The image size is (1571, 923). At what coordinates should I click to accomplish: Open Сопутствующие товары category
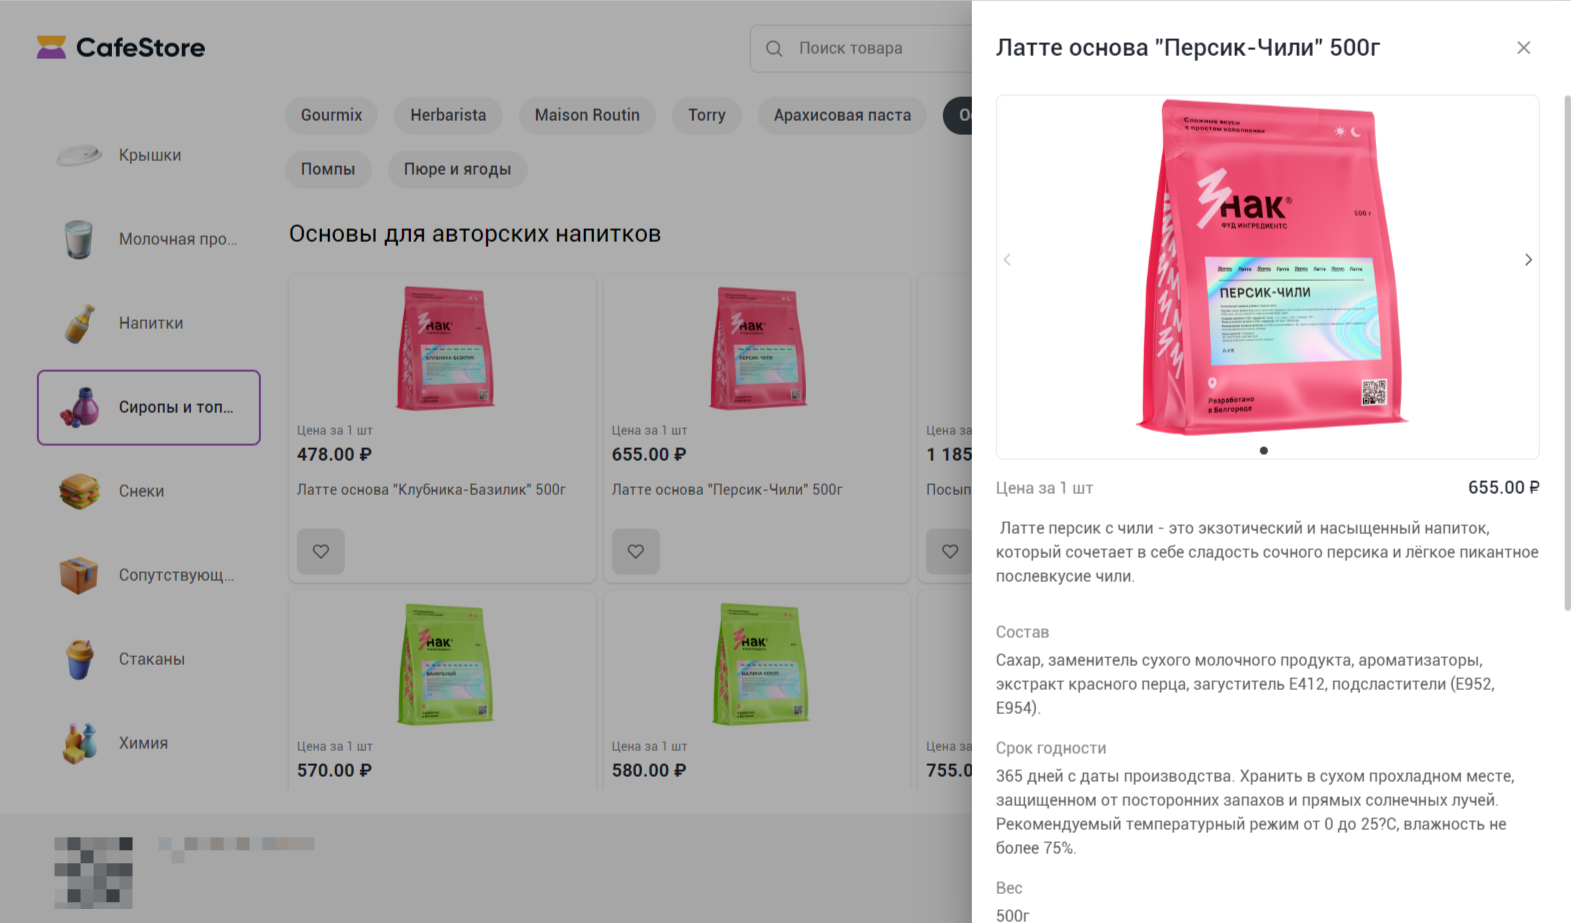pyautogui.click(x=149, y=575)
